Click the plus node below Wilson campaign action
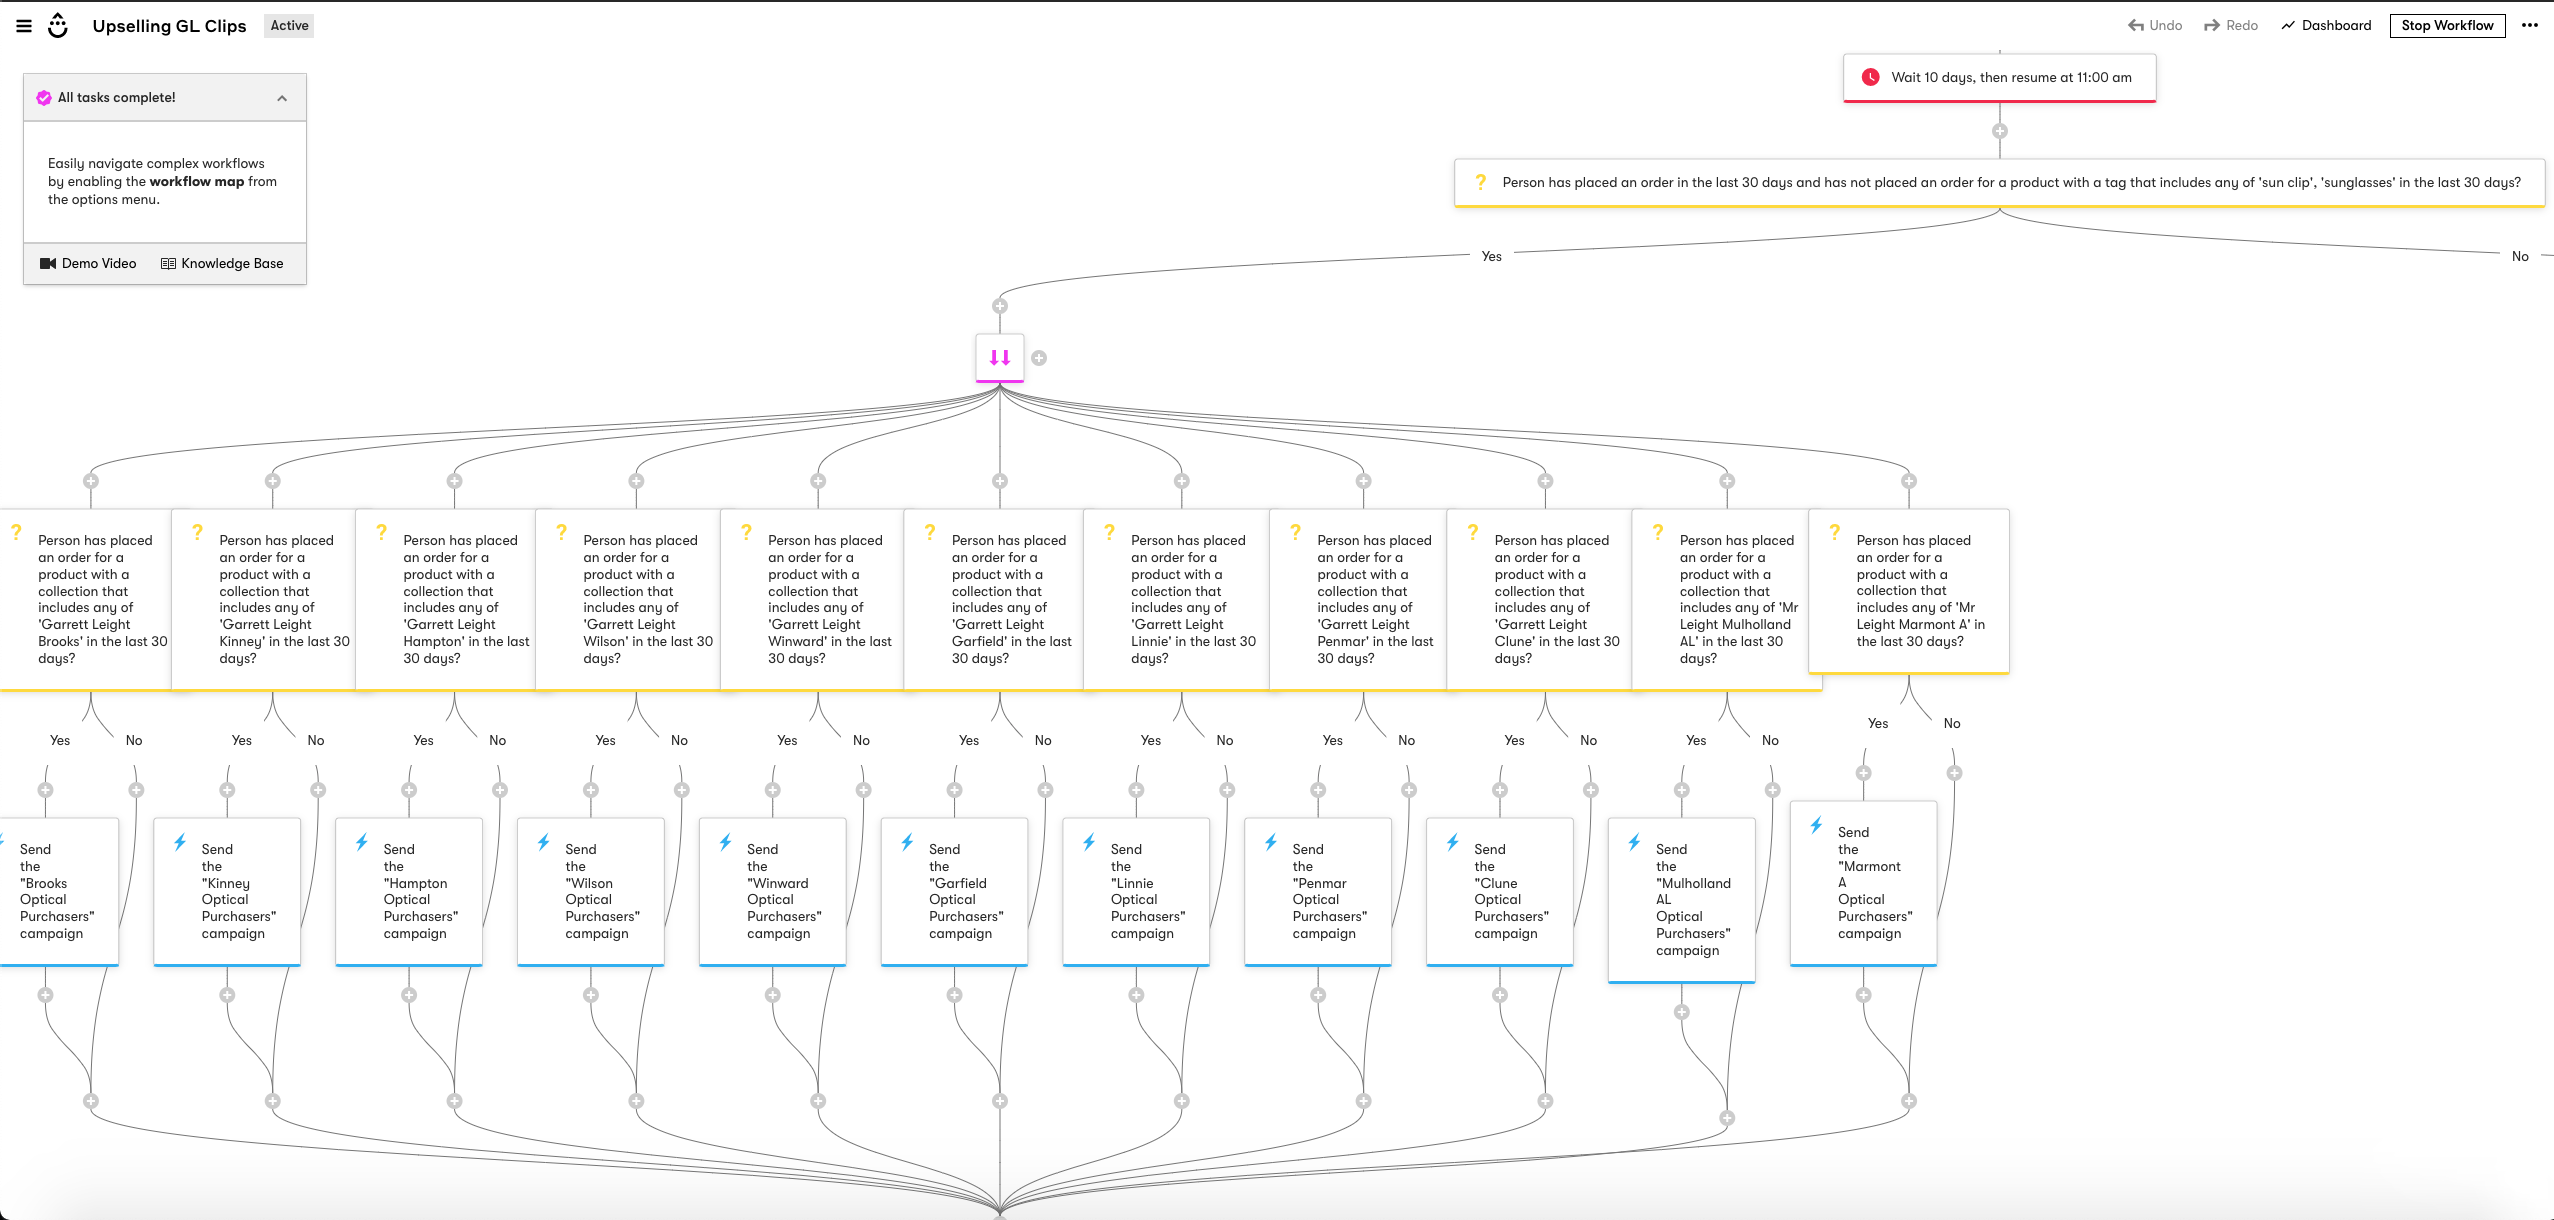Screen dimensions: 2554x1220 [x=591, y=995]
